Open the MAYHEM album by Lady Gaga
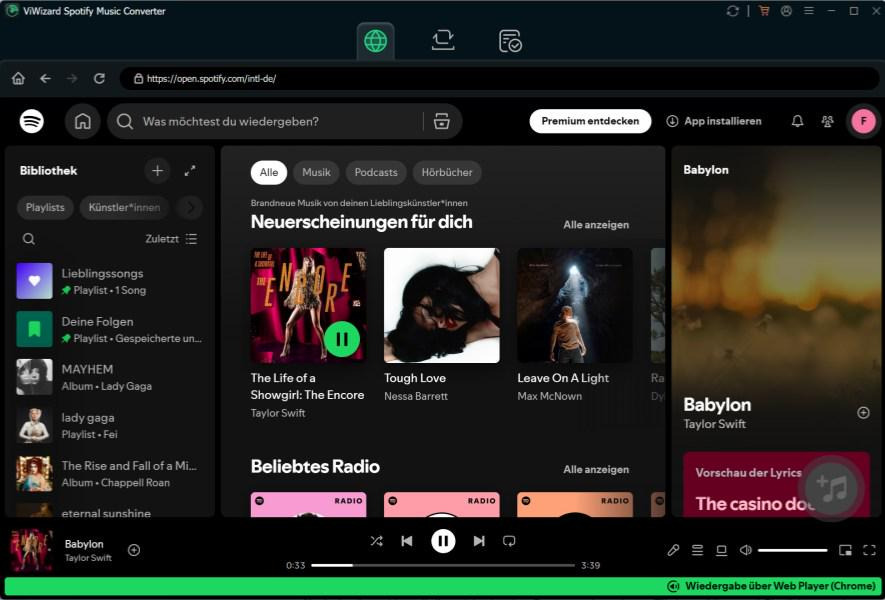 click(x=110, y=377)
